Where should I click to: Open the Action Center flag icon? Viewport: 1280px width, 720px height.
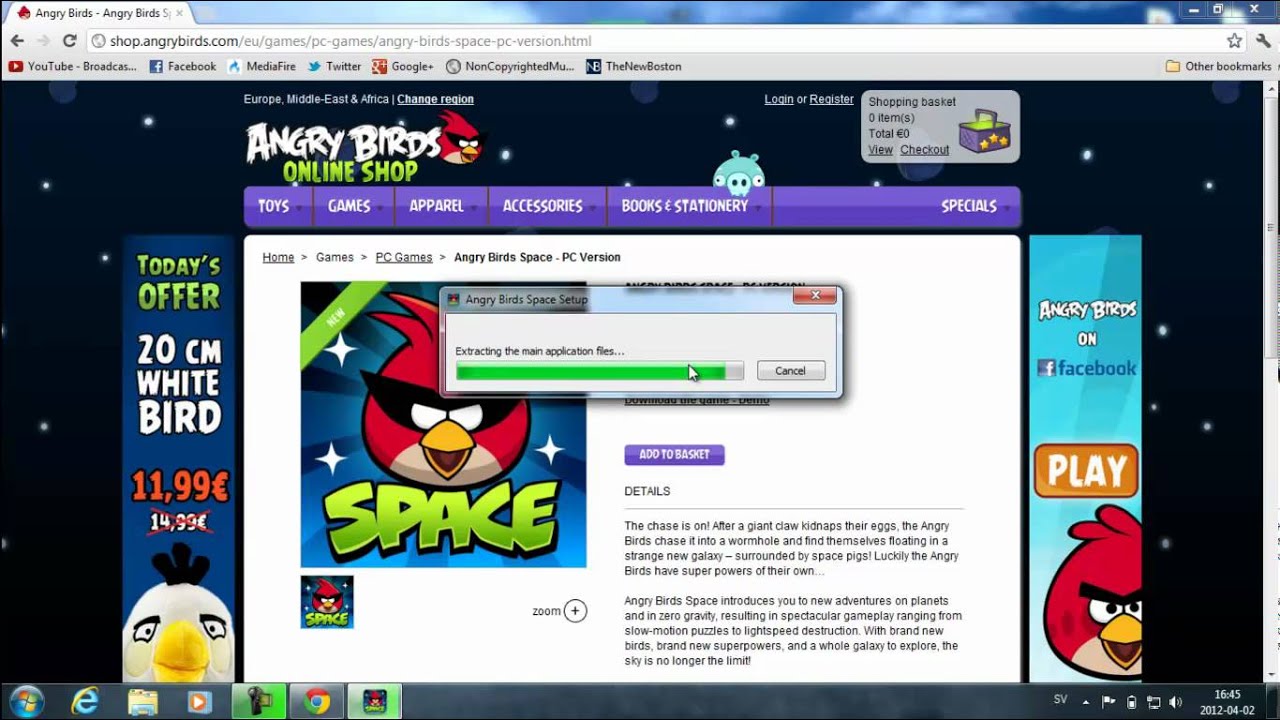(x=1108, y=701)
